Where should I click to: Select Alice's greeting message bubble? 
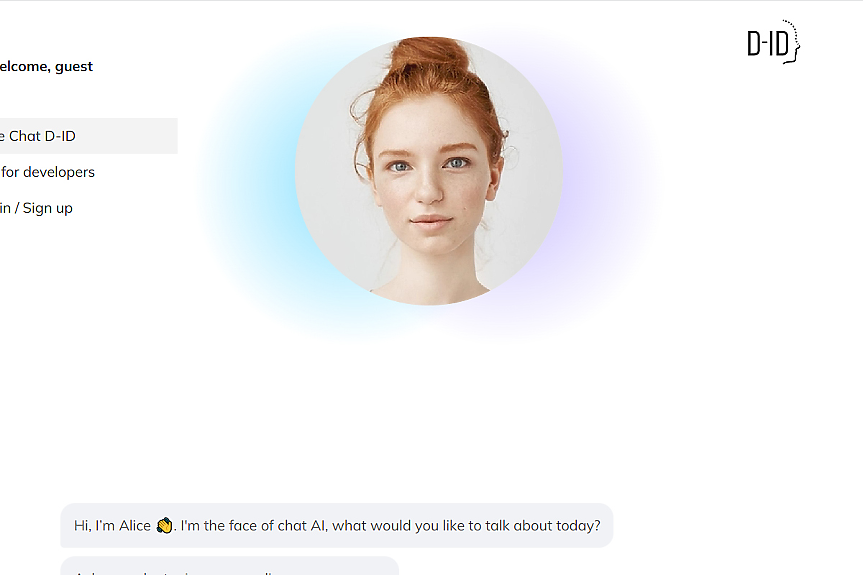(336, 525)
